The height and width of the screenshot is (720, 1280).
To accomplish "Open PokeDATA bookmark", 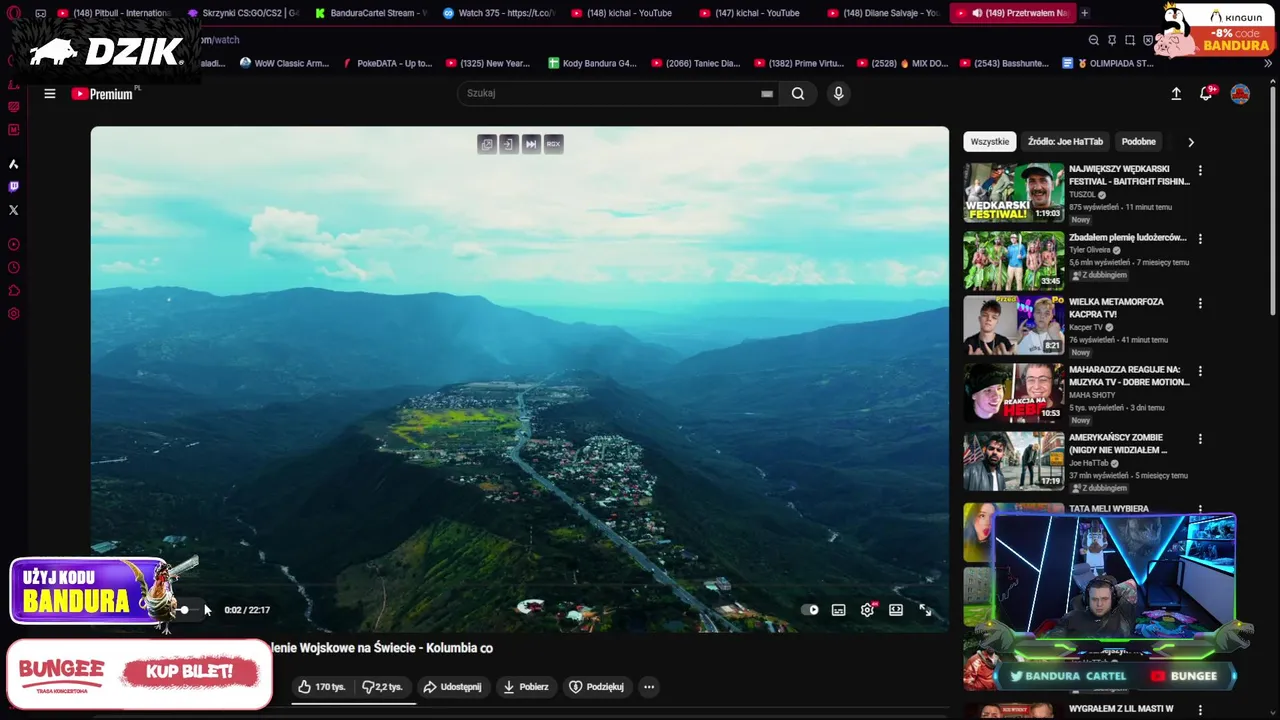I will tap(387, 63).
